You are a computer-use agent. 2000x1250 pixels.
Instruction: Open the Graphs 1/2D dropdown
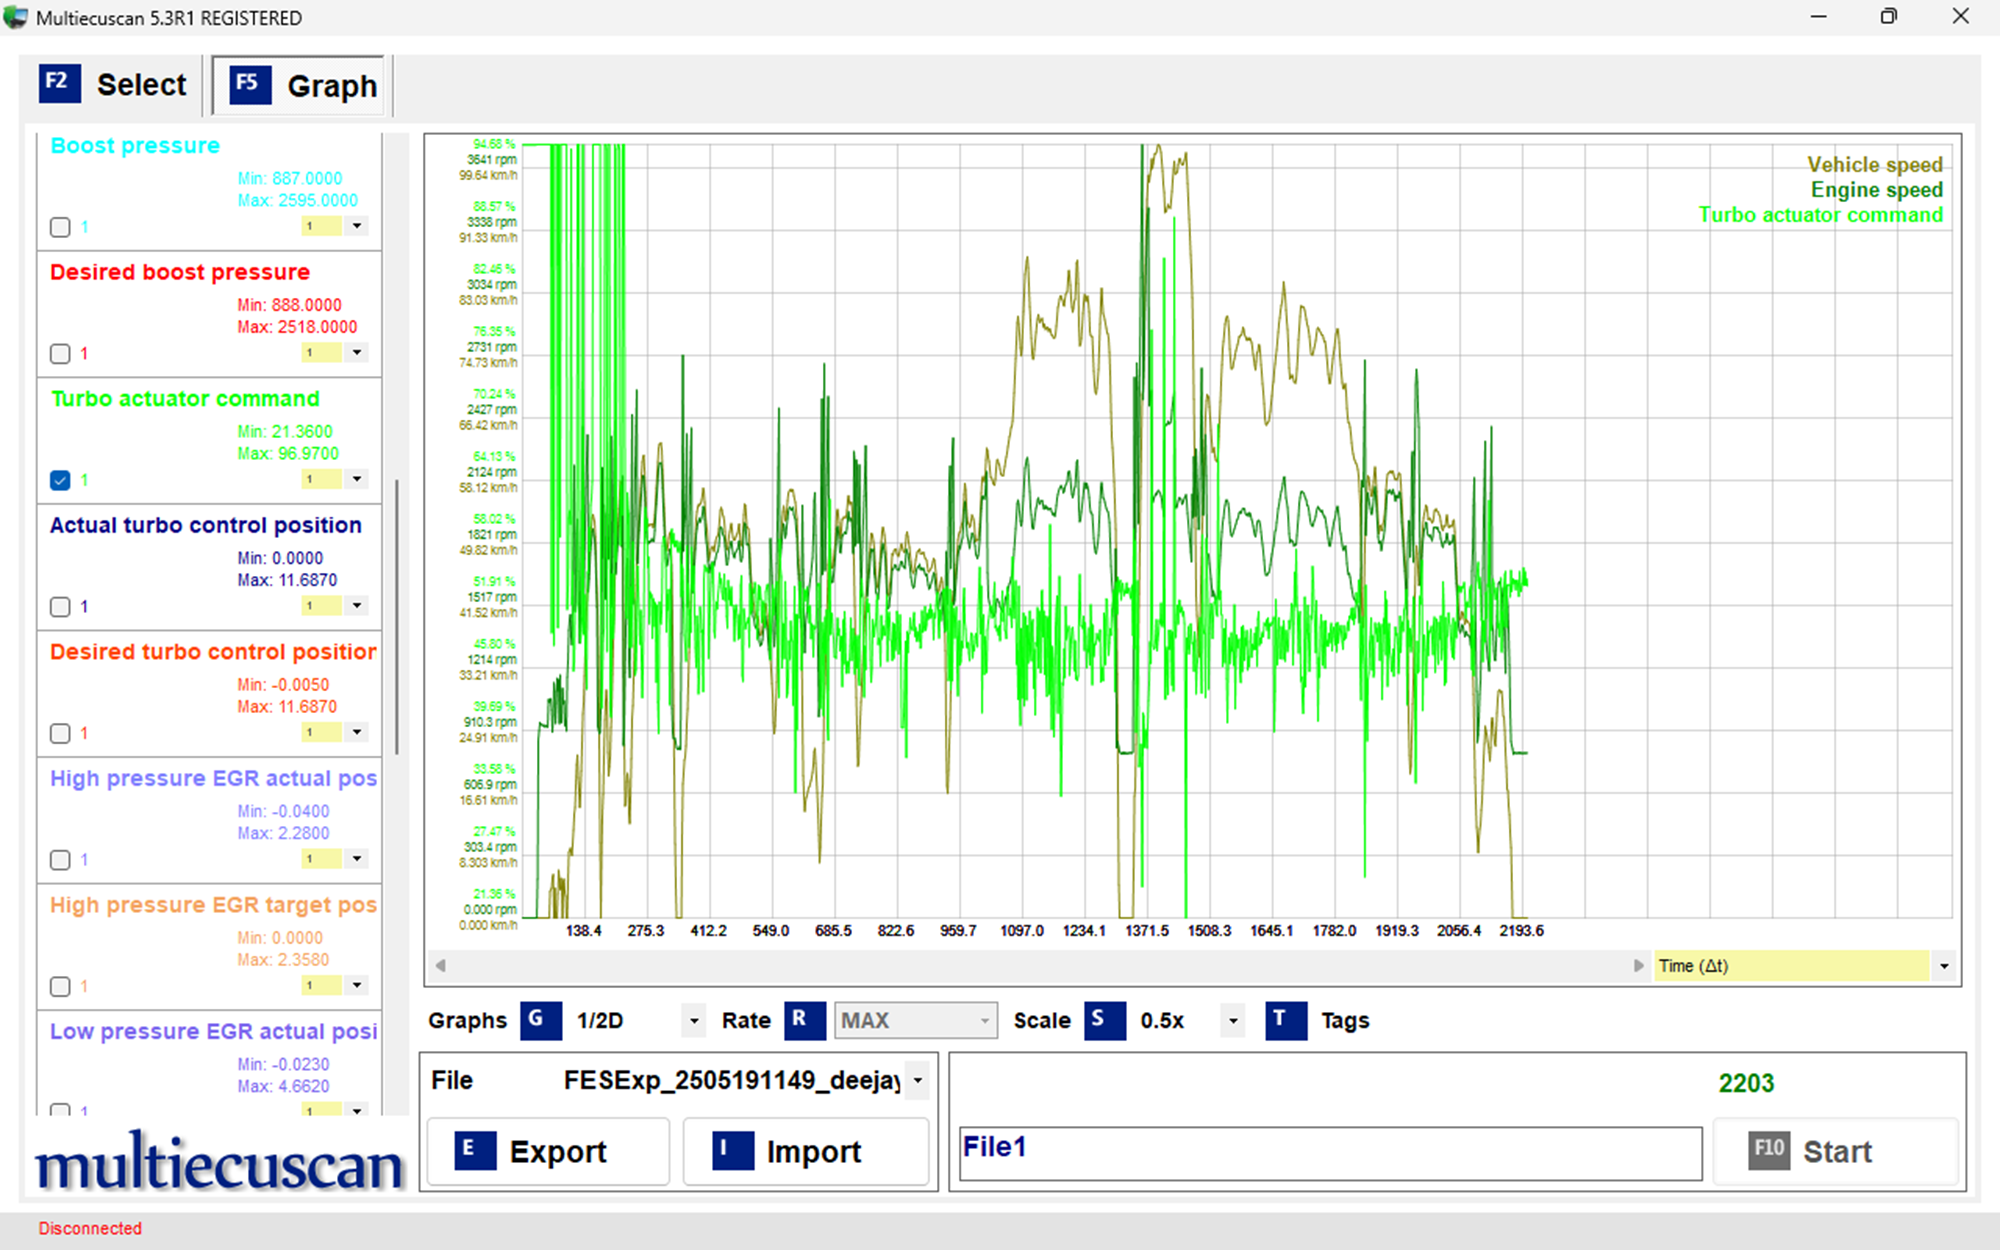(694, 1021)
